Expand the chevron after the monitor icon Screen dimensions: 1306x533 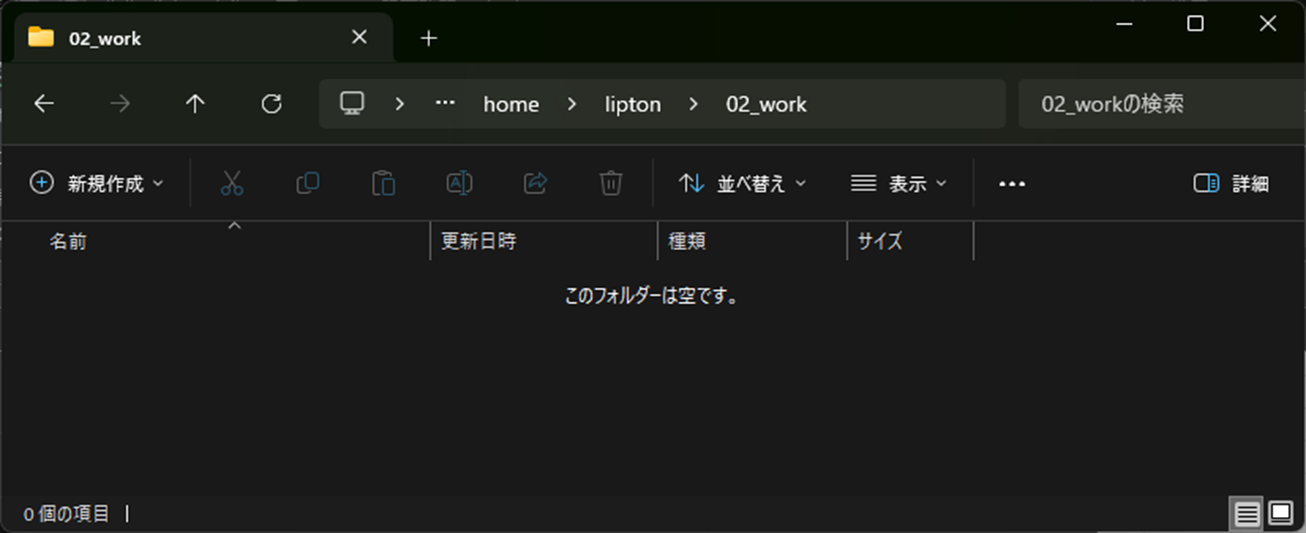pos(400,104)
